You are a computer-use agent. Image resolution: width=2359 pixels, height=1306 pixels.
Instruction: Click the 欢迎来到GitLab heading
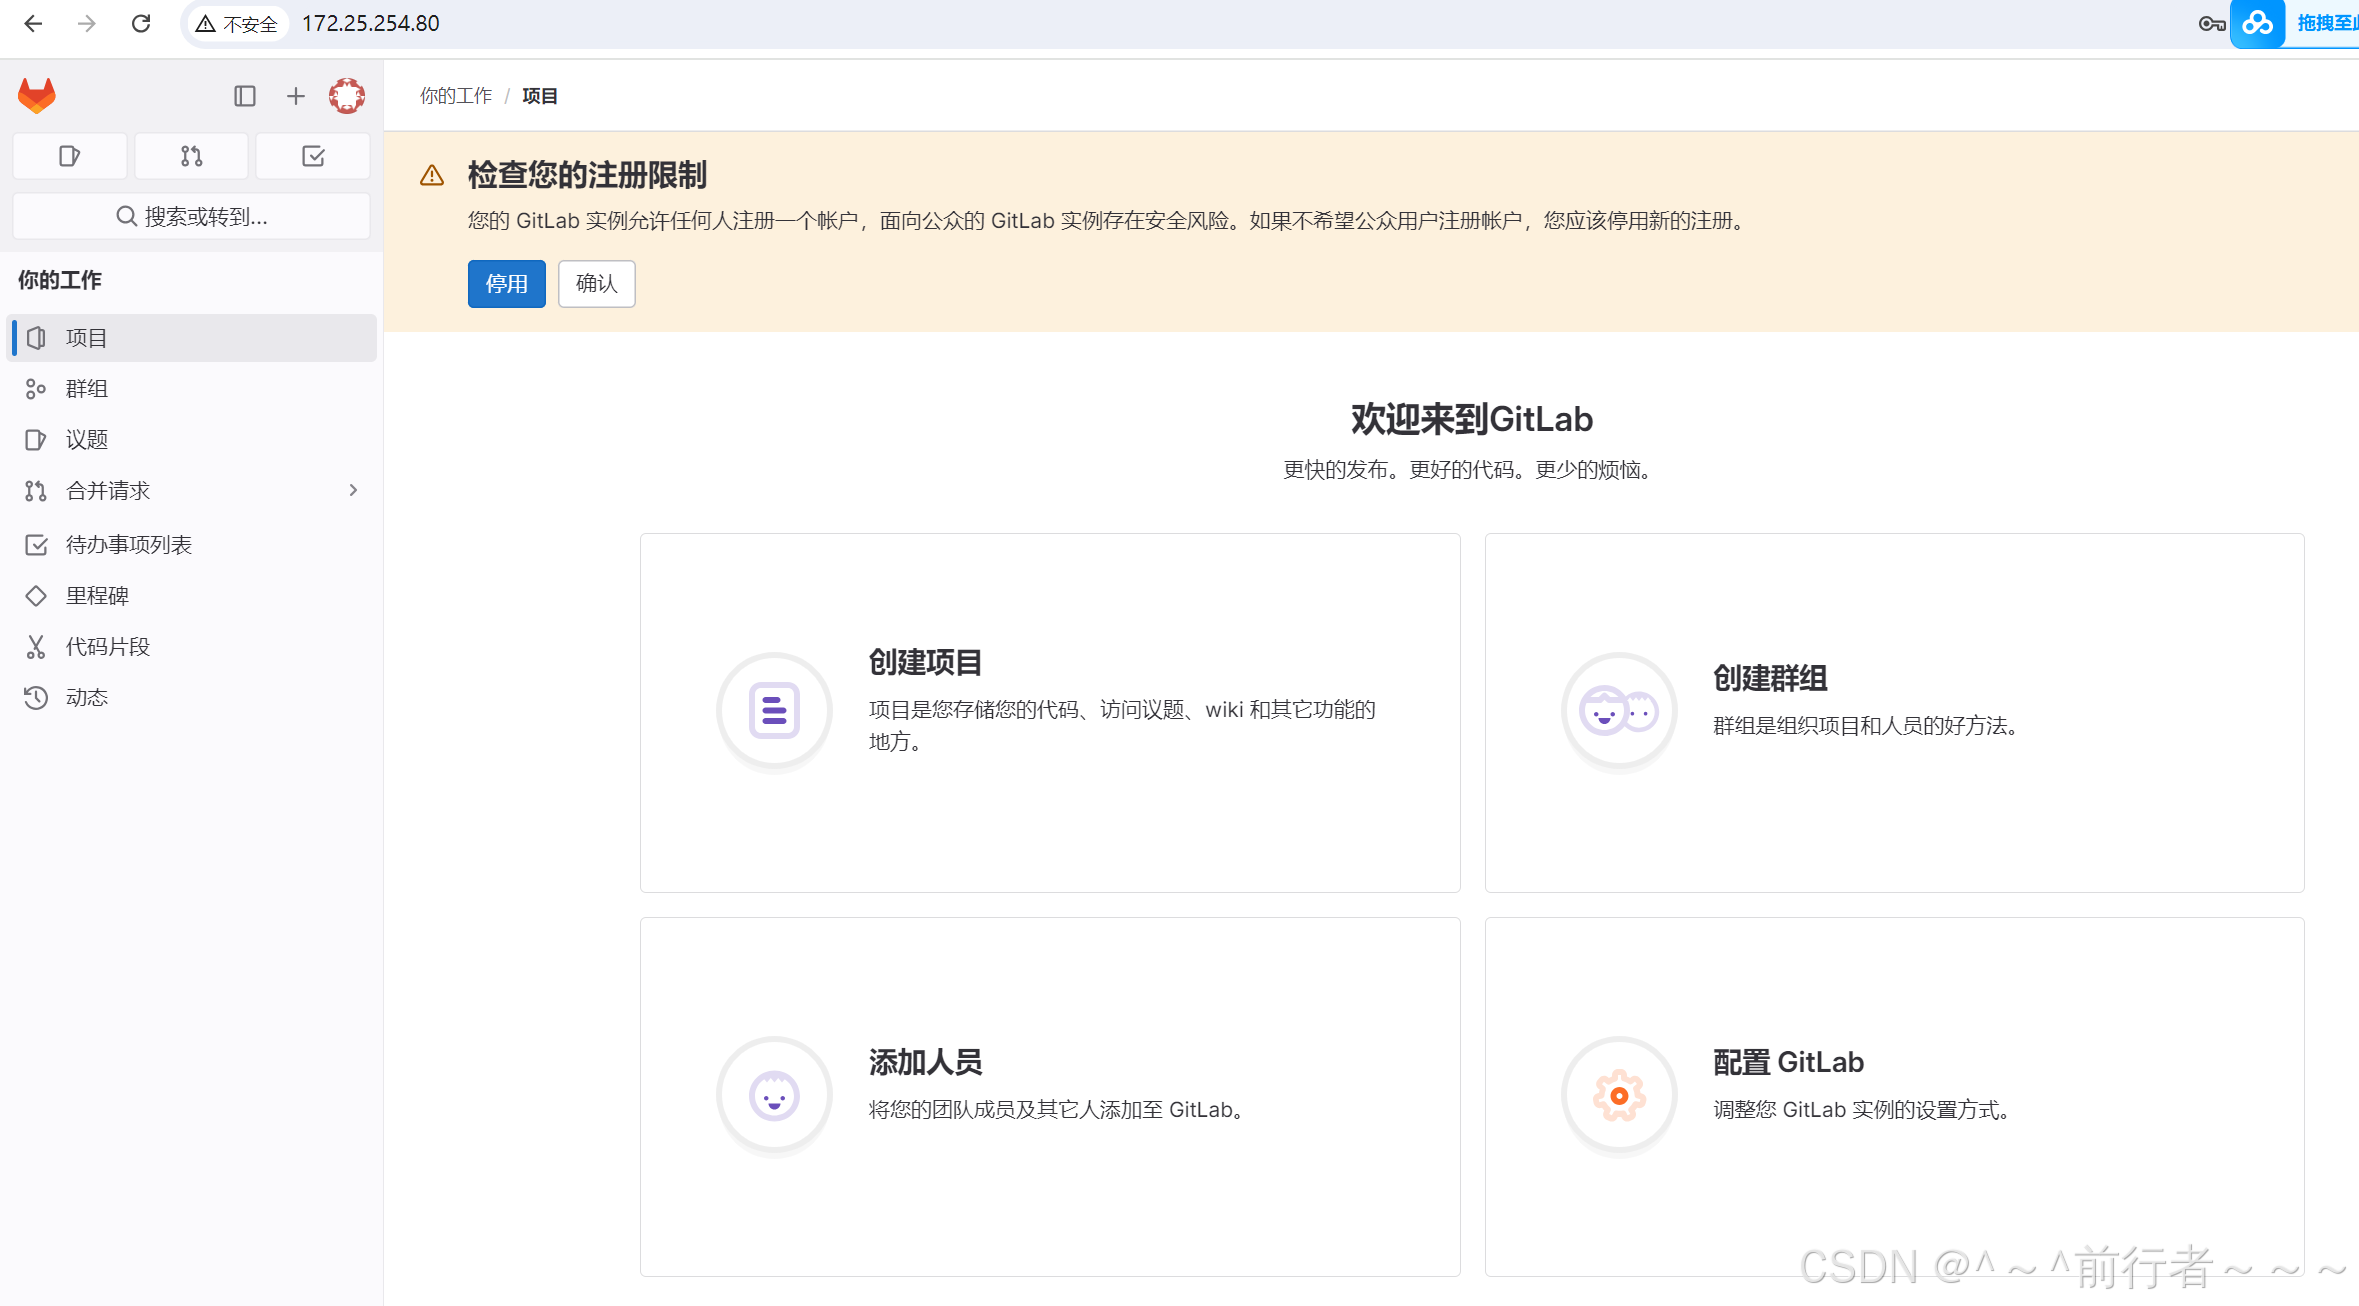click(1472, 419)
